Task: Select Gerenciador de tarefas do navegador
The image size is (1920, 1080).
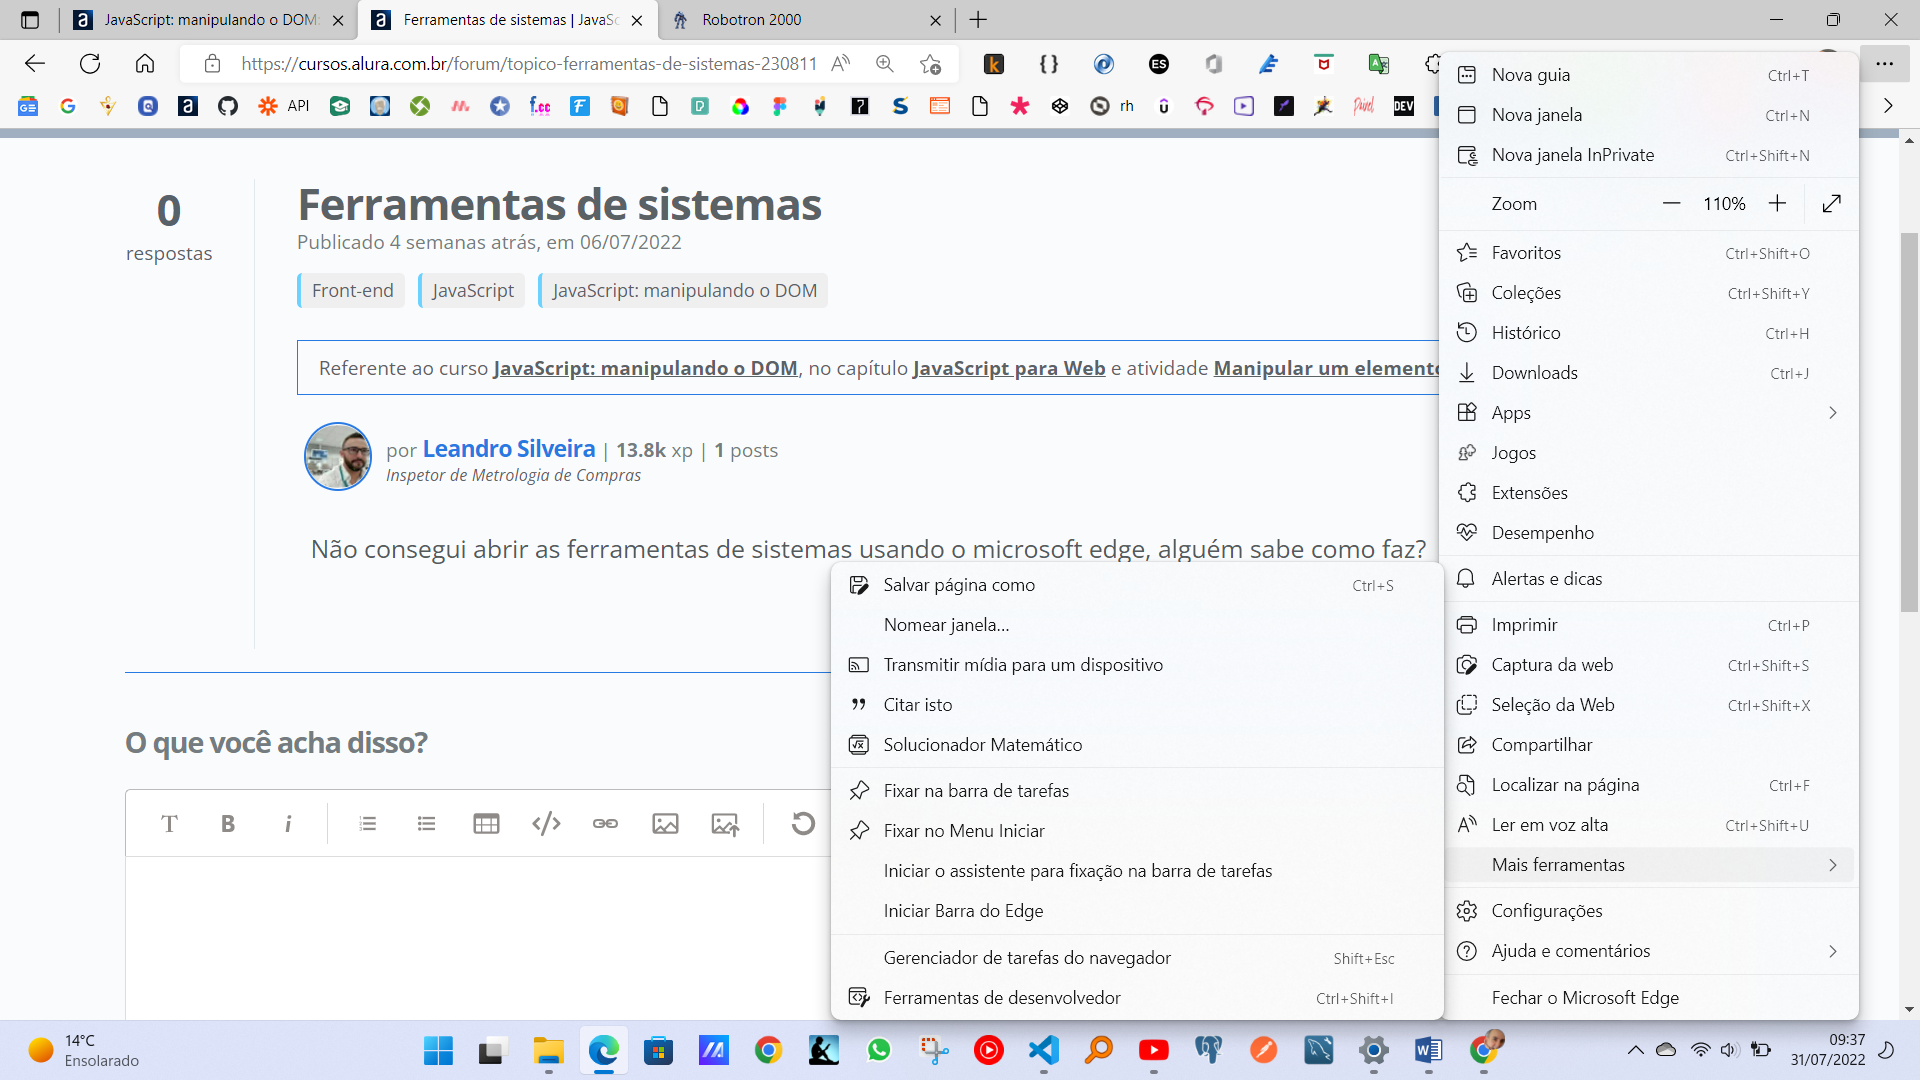Action: [x=1029, y=957]
